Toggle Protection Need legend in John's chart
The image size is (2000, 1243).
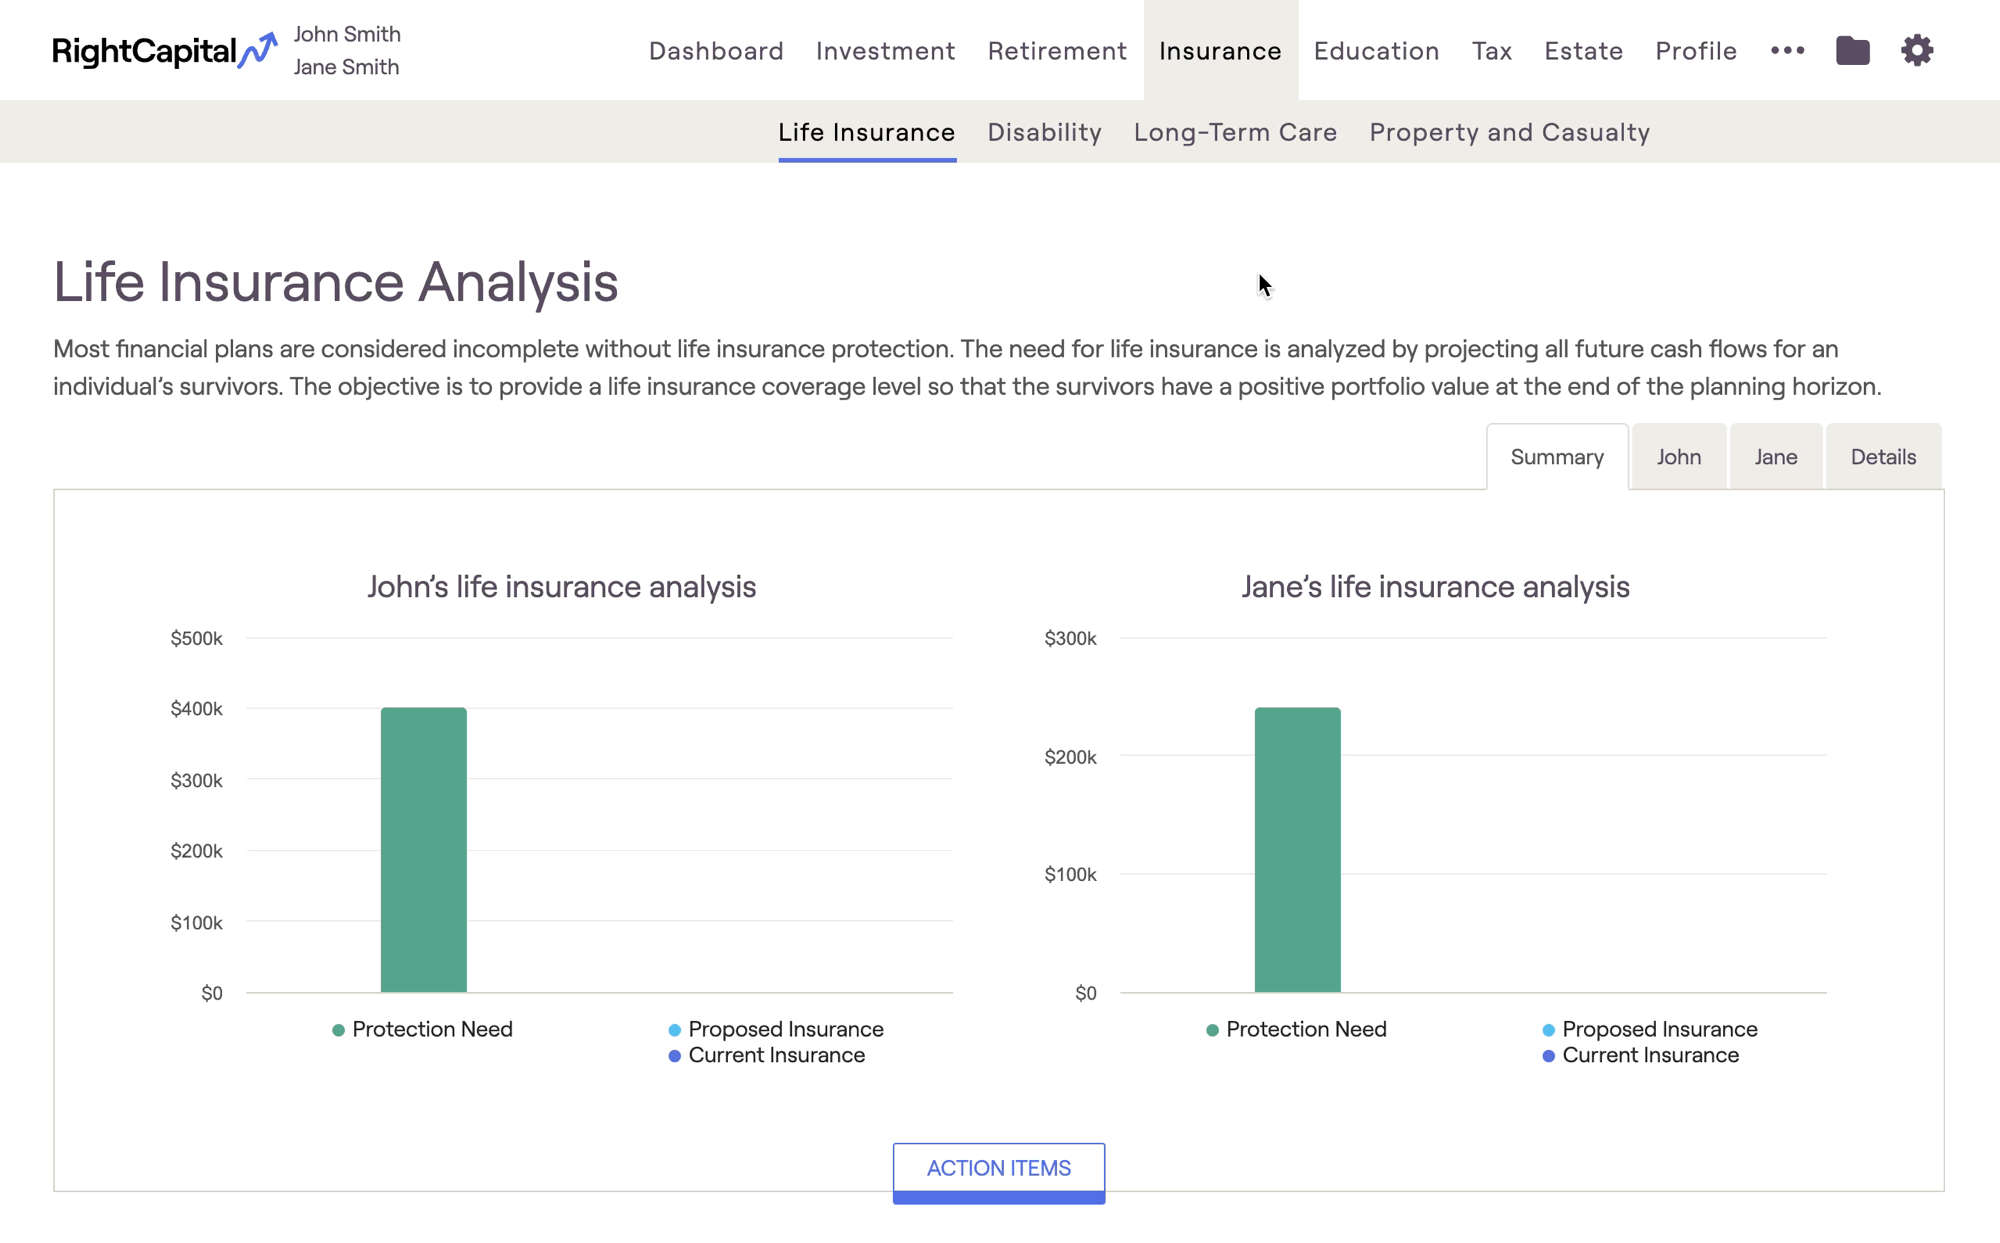[x=422, y=1029]
